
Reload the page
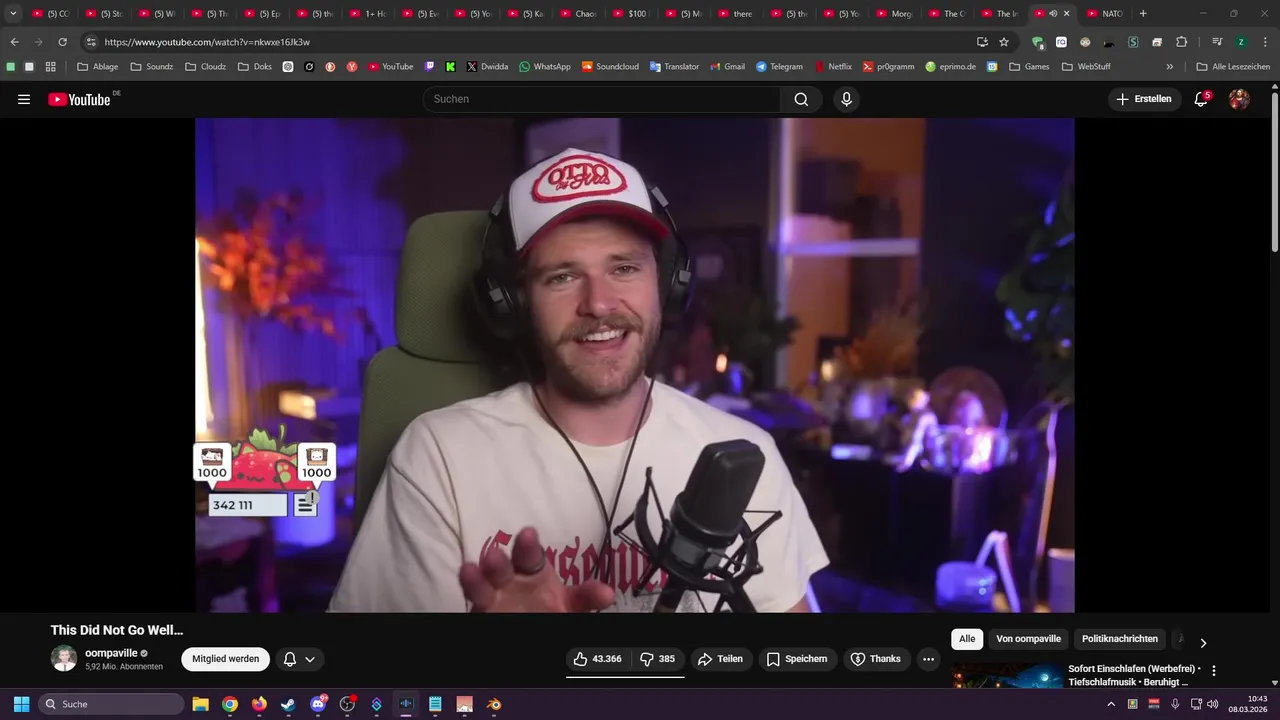pos(62,42)
